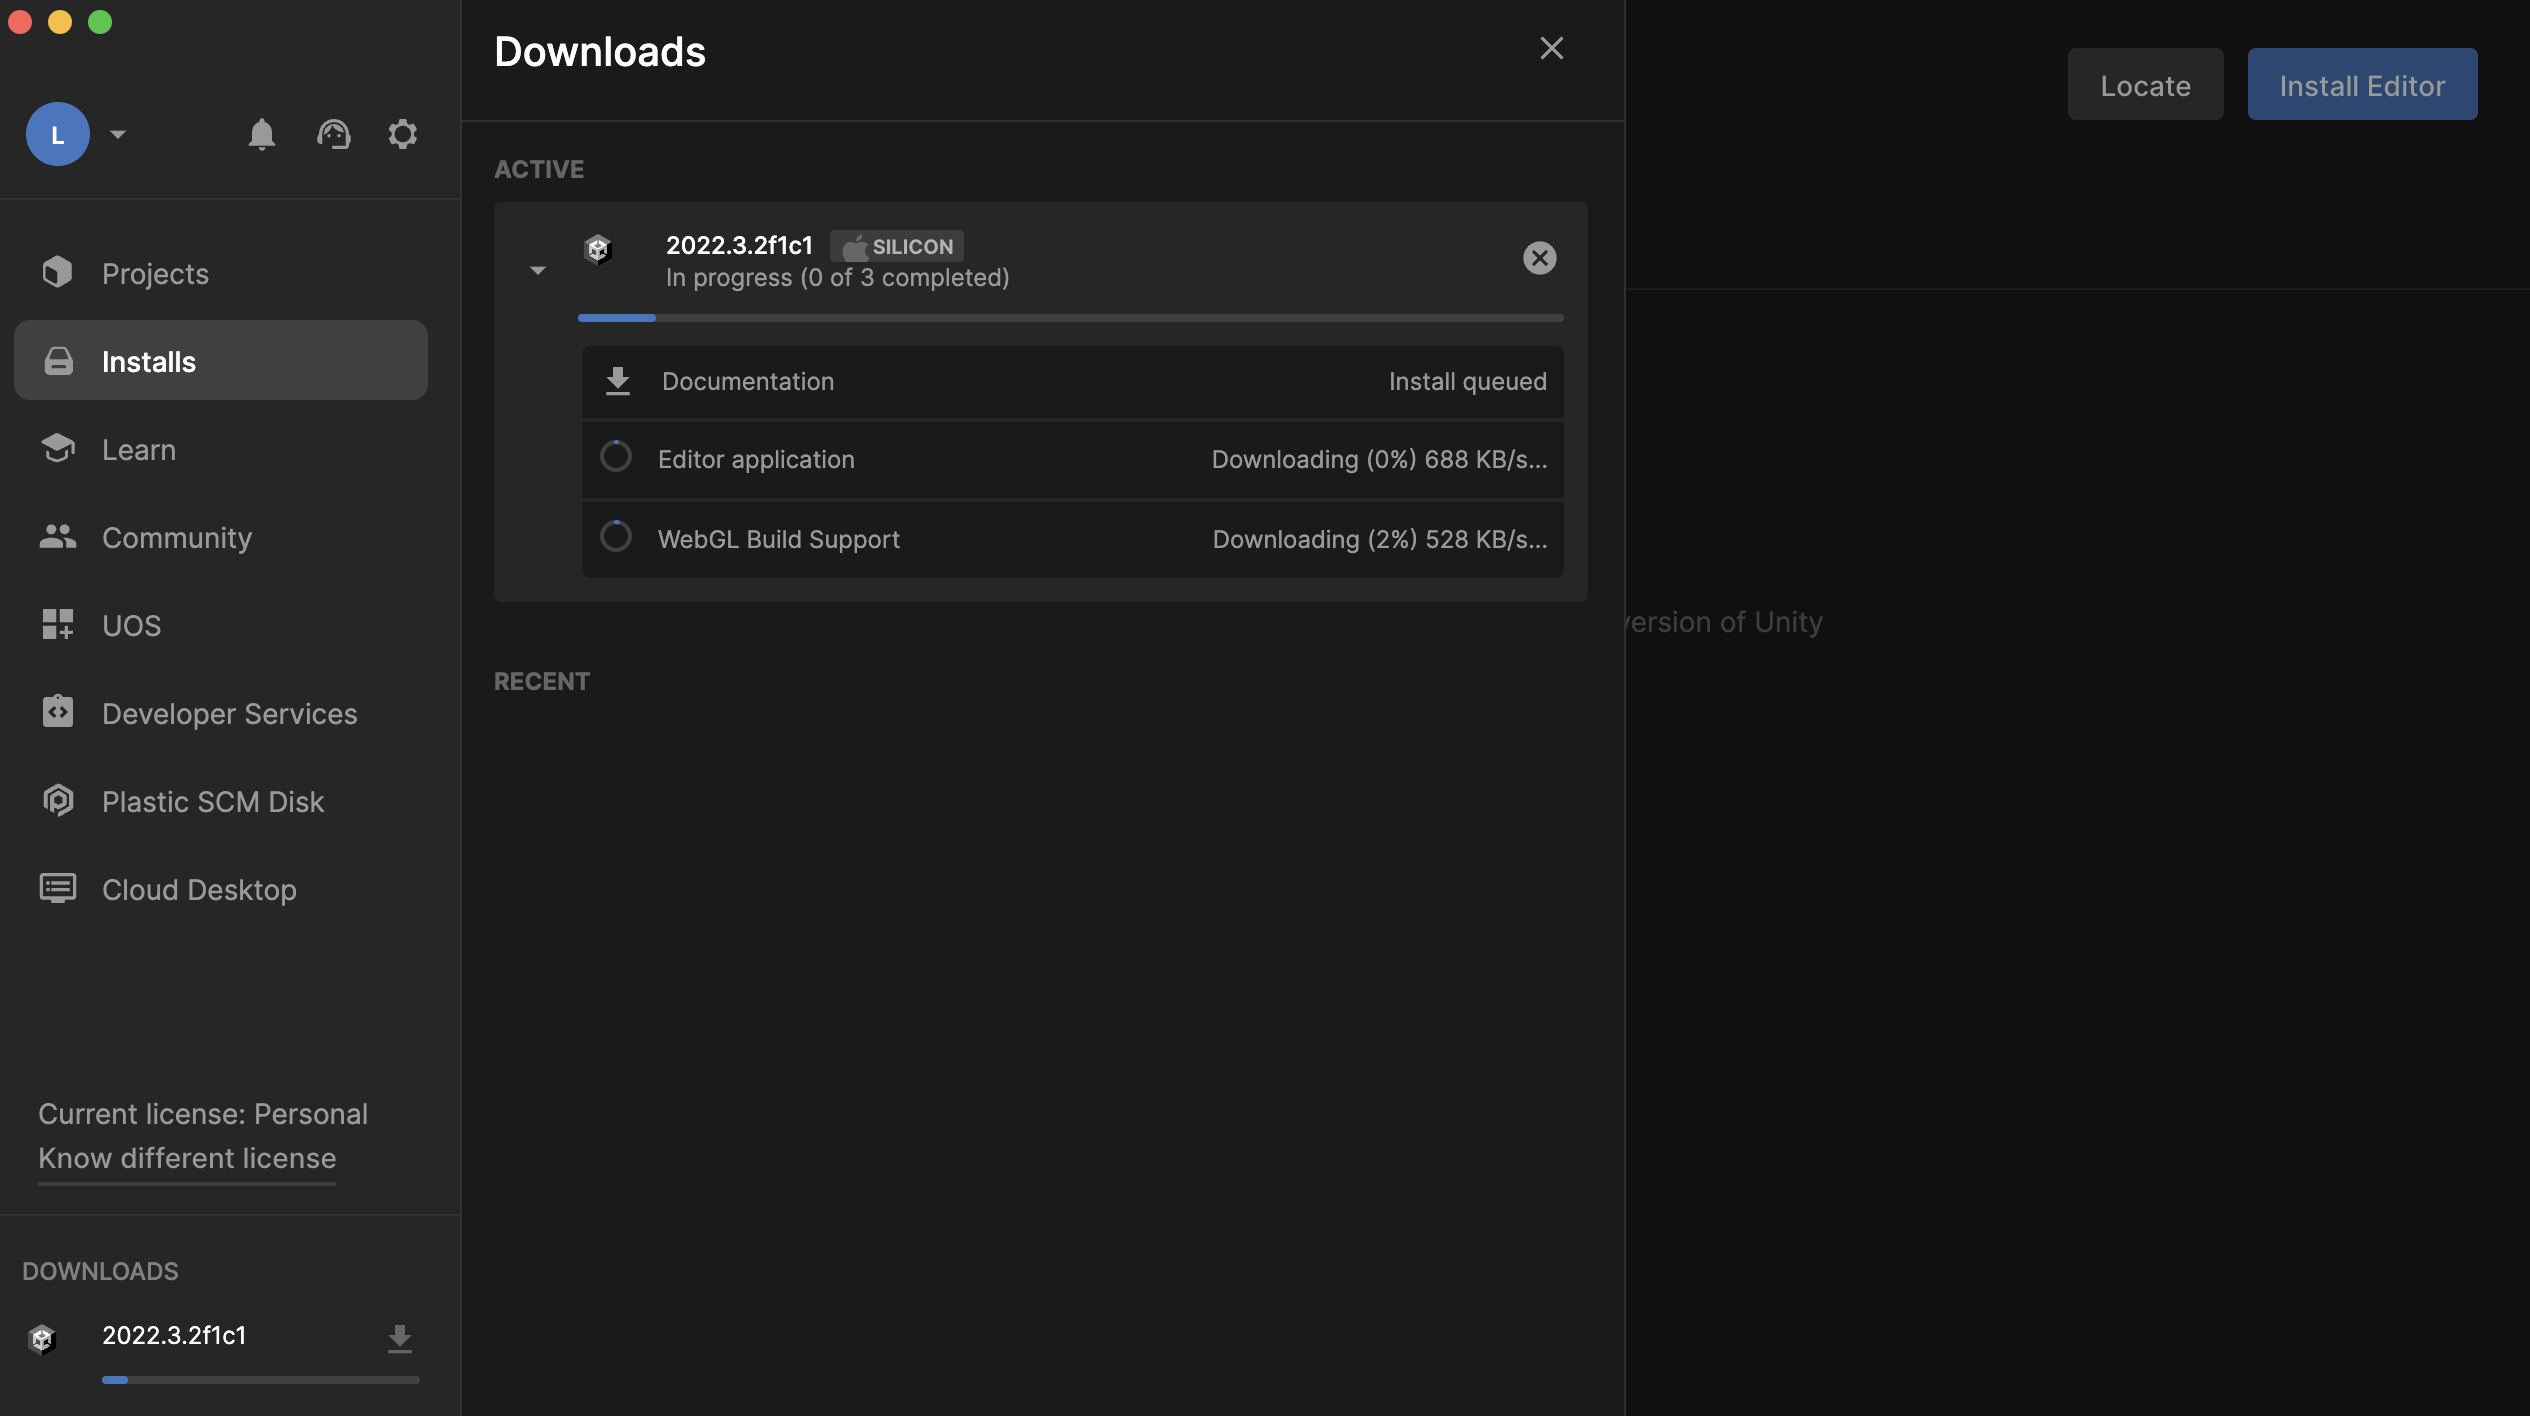Select the WebGL Build Support label
This screenshot has height=1416, width=2530.
[x=779, y=539]
